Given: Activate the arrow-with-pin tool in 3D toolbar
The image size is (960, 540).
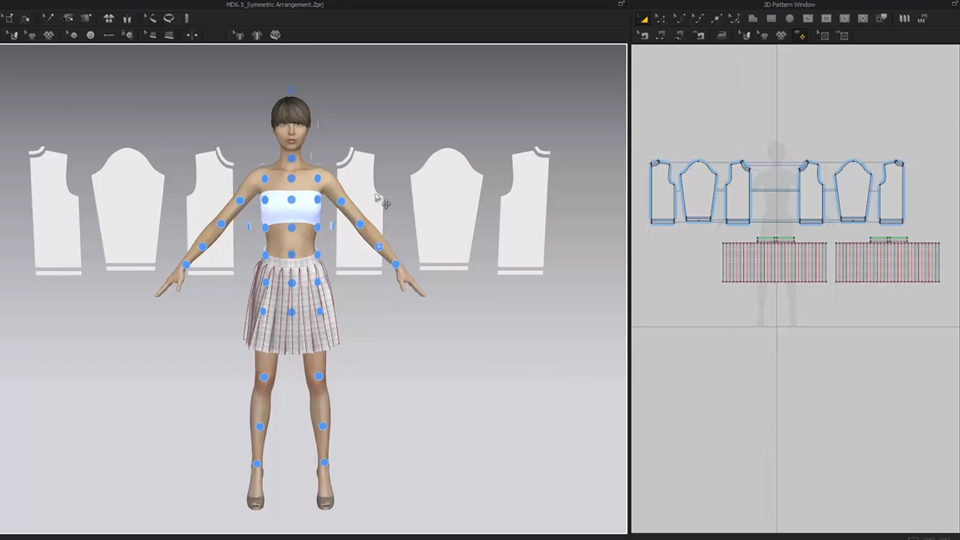Looking at the screenshot, I should pyautogui.click(x=48, y=18).
